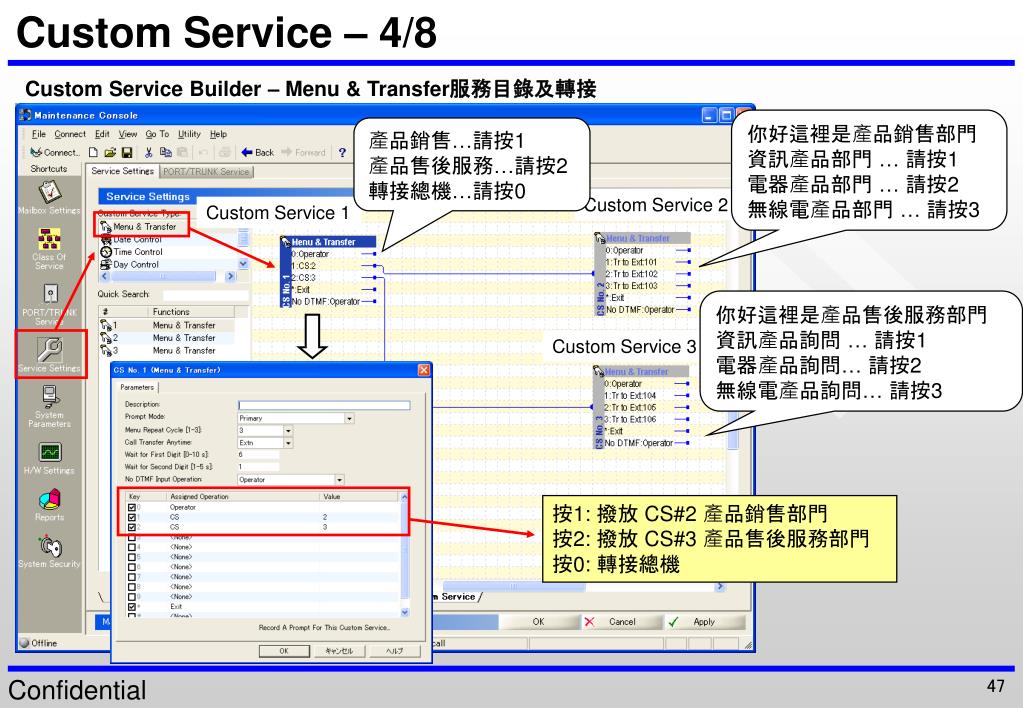Click key list scroll down arrow
Viewport: 1023px width, 708px height.
(405, 612)
